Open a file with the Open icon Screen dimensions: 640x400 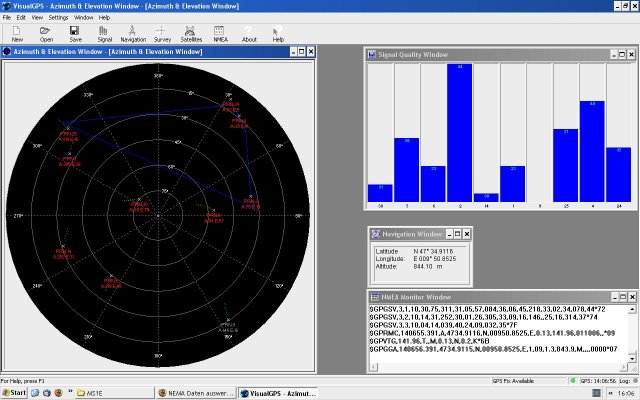coord(46,34)
